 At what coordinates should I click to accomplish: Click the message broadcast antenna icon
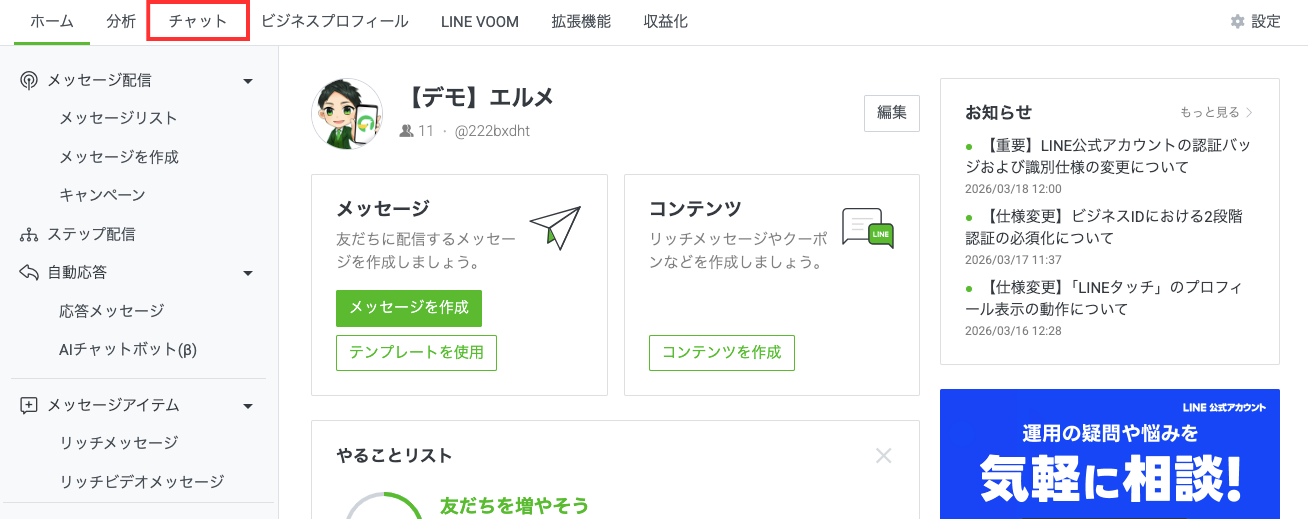(29, 80)
